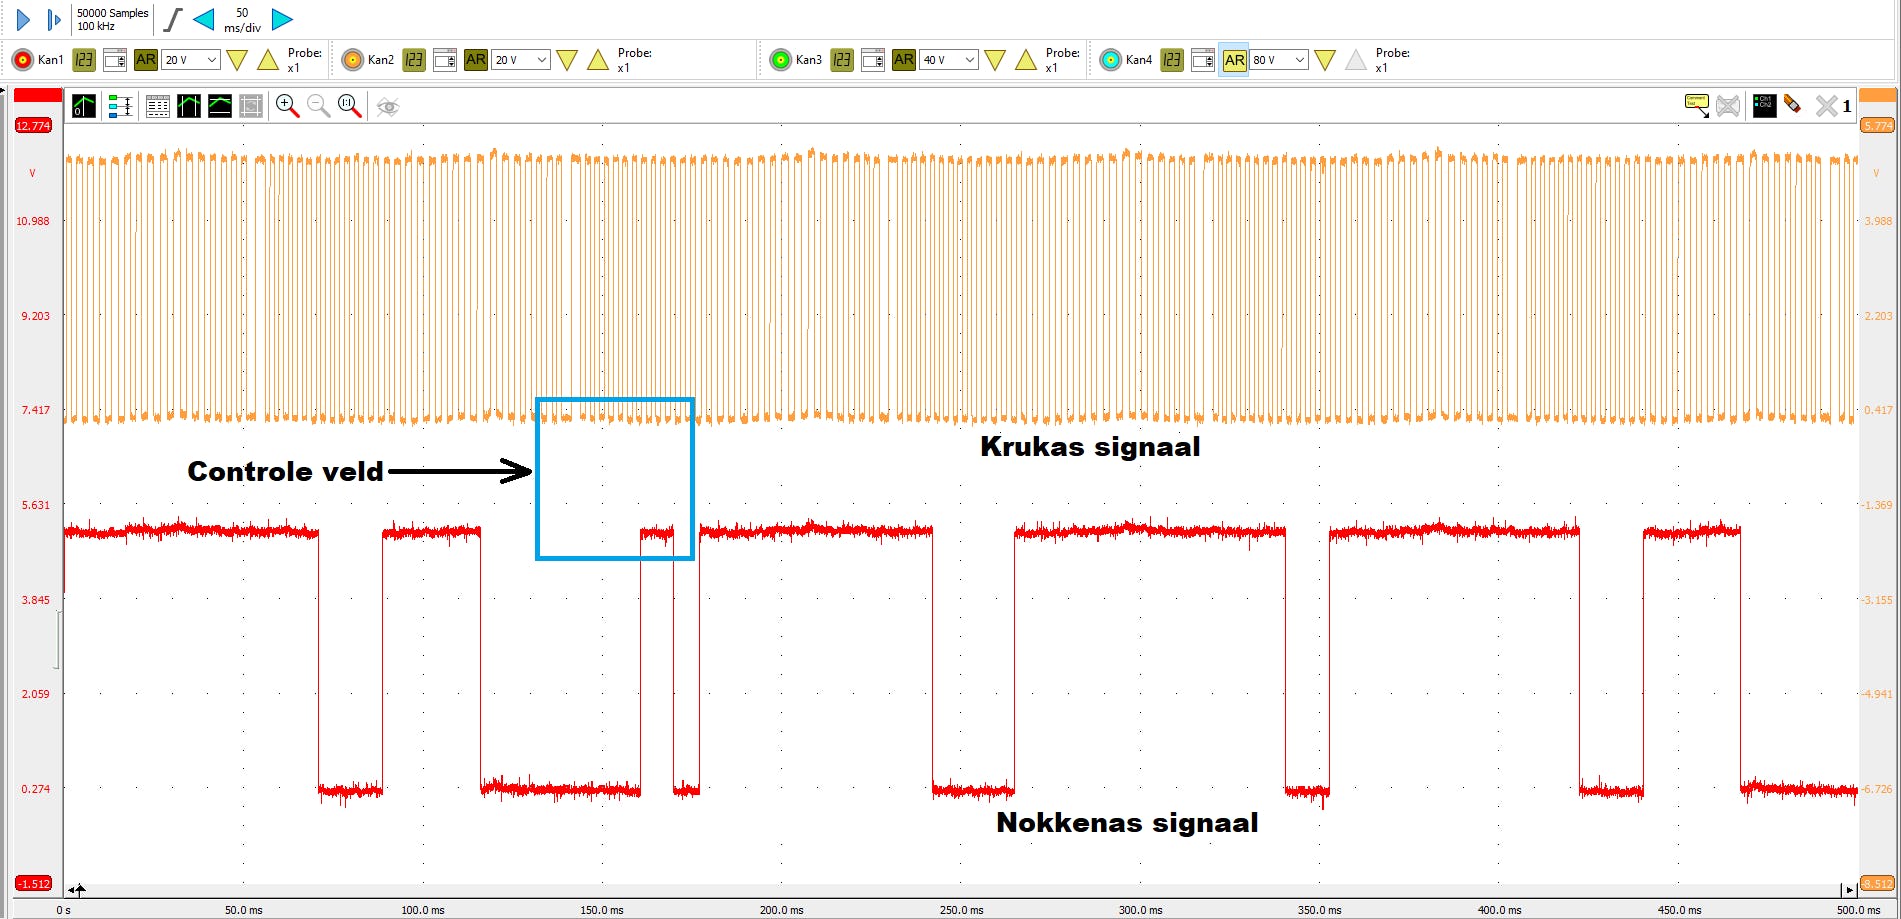
Task: Toggle Kan1 channel on/off
Action: 22,60
